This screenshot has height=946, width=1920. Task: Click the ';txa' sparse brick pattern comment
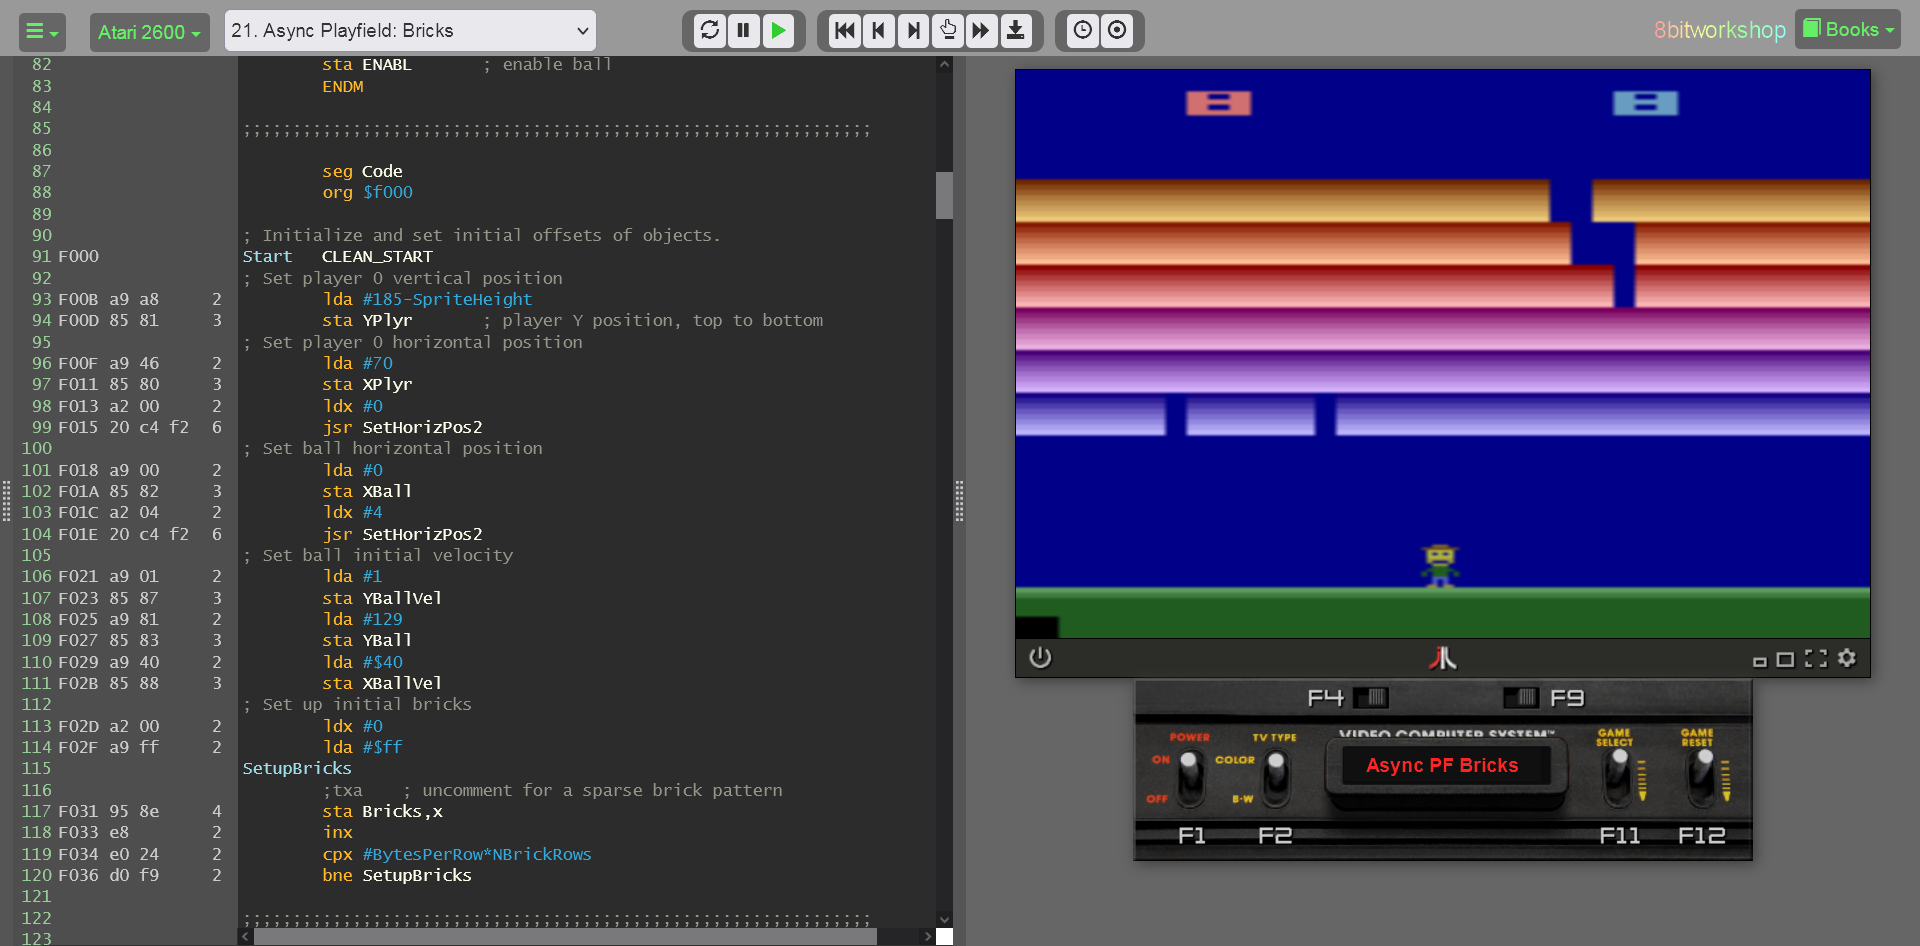pyautogui.click(x=552, y=790)
